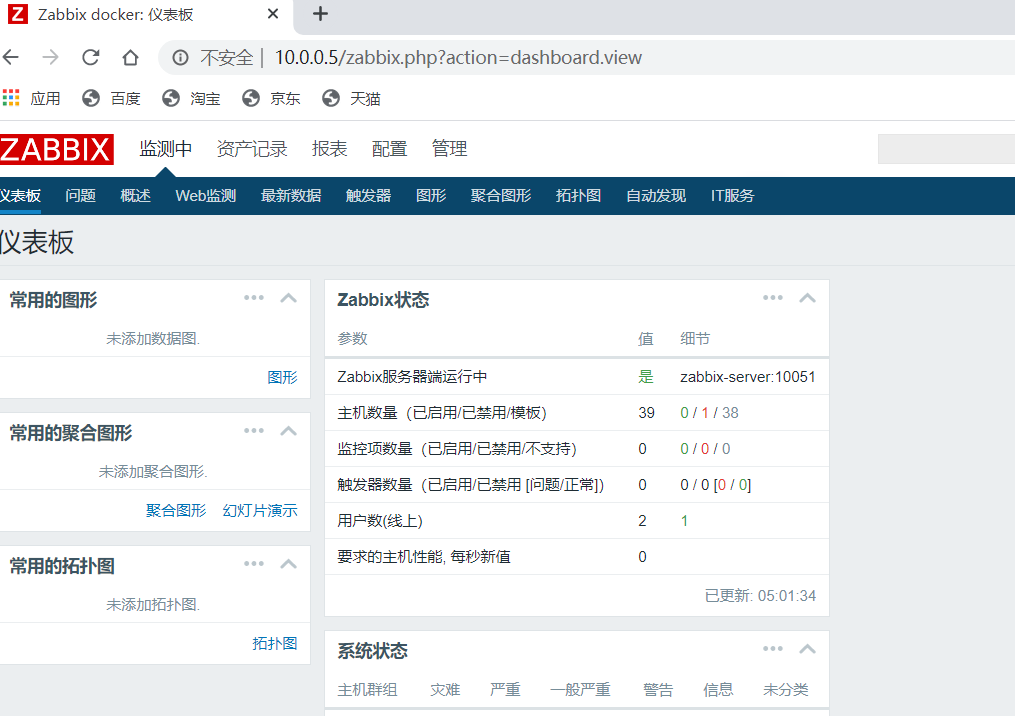Viewport: 1015px width, 716px height.
Task: Click the zabbix-server:10051 detail value
Action: click(748, 377)
